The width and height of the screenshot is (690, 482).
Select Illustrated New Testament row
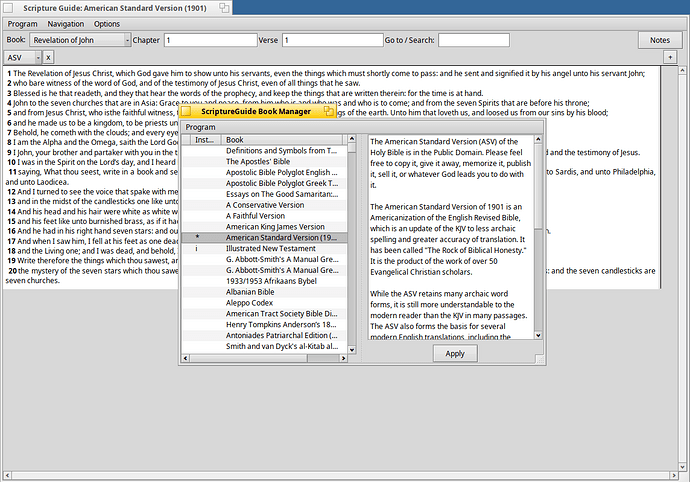tap(264, 249)
